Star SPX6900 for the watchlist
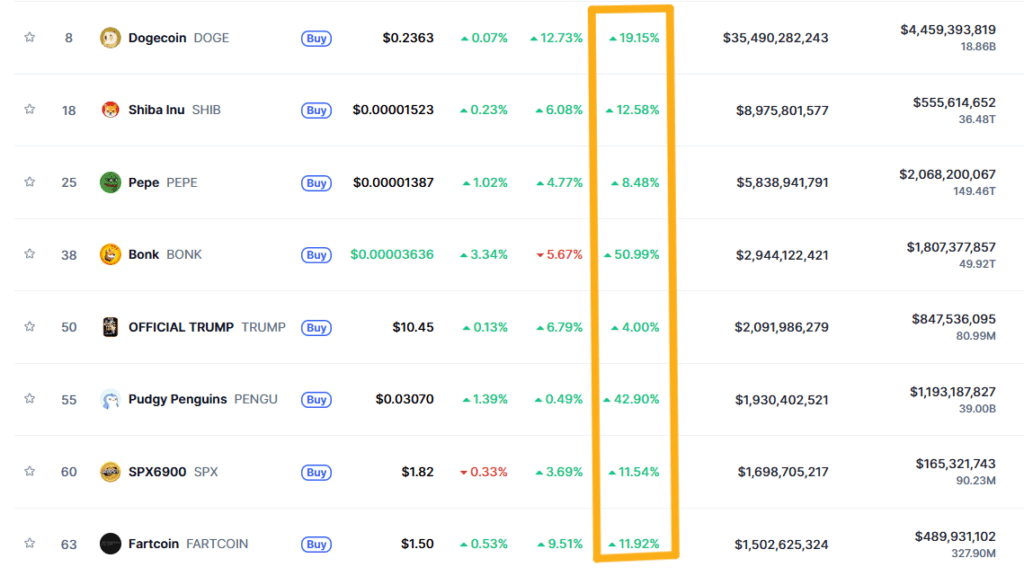Image resolution: width=1024 pixels, height=576 pixels. pos(29,471)
